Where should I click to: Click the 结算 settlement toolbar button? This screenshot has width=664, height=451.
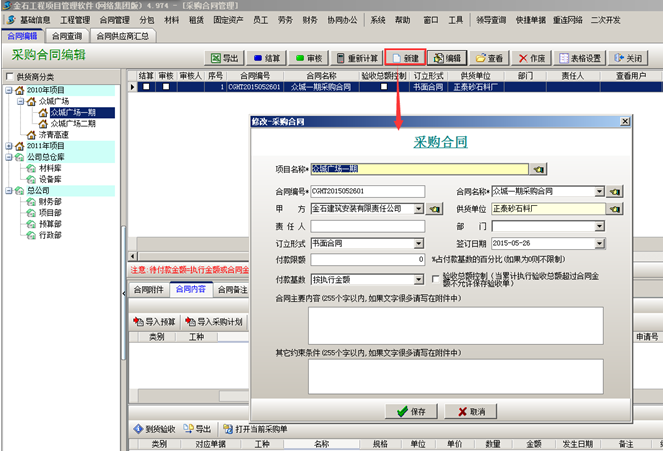(x=266, y=58)
